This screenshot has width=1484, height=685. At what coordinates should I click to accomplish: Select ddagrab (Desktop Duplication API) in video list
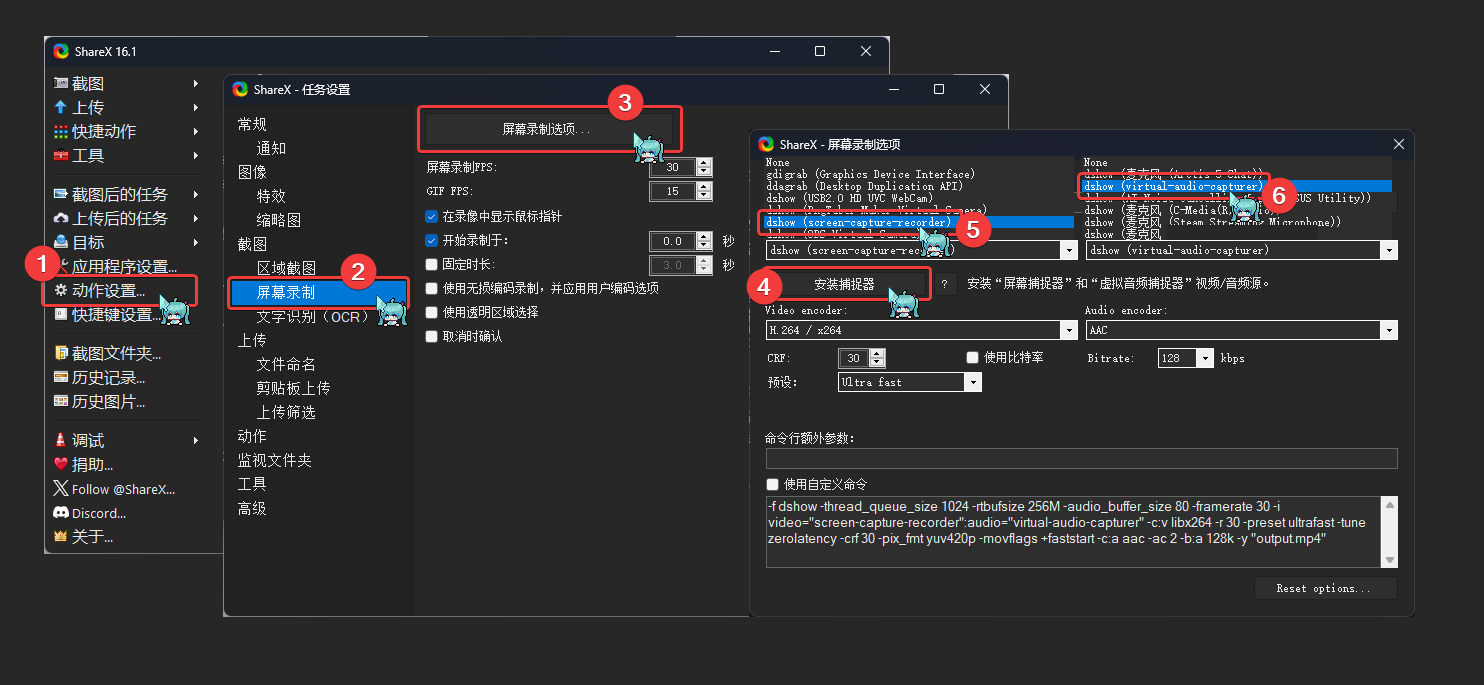coord(864,186)
